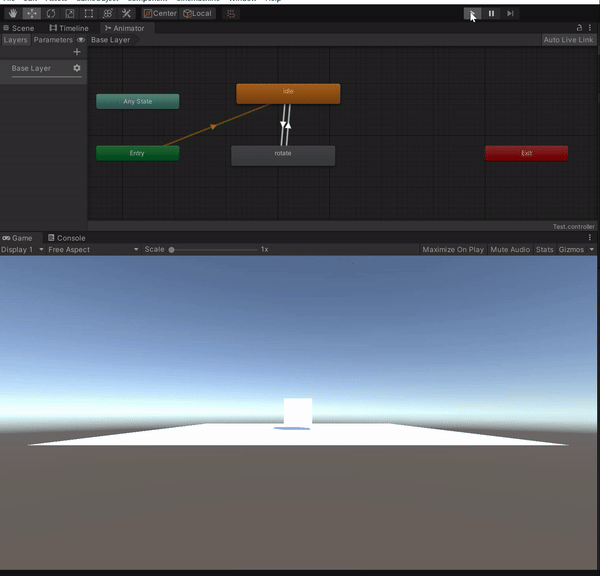The width and height of the screenshot is (600, 576).
Task: Toggle Local handle rotation
Action: point(197,14)
